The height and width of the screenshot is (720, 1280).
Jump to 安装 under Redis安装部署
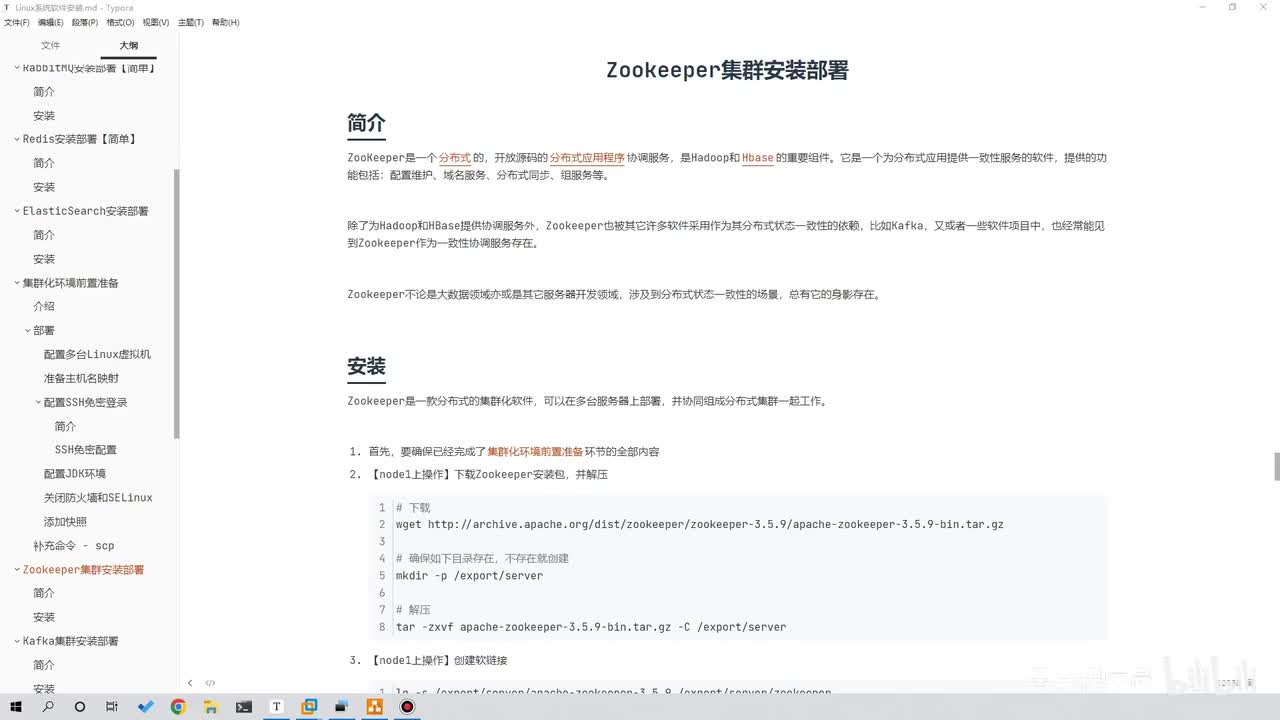(x=44, y=187)
